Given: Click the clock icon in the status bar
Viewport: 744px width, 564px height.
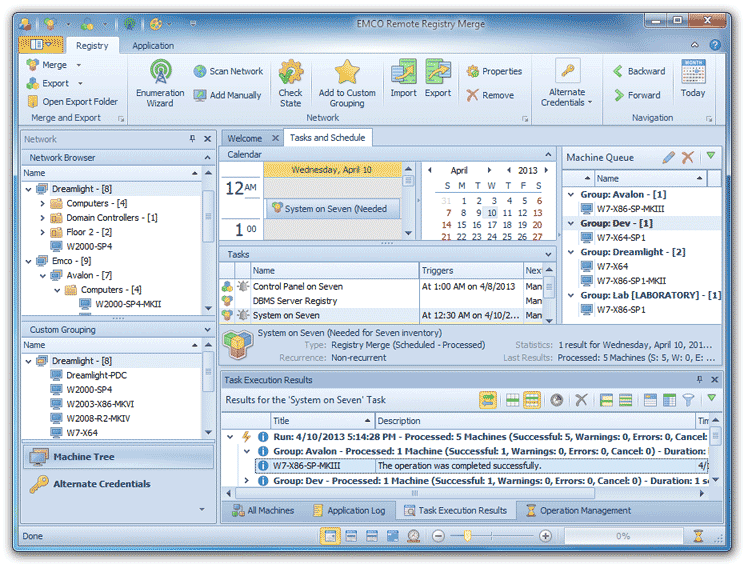Looking at the screenshot, I should tap(414, 536).
